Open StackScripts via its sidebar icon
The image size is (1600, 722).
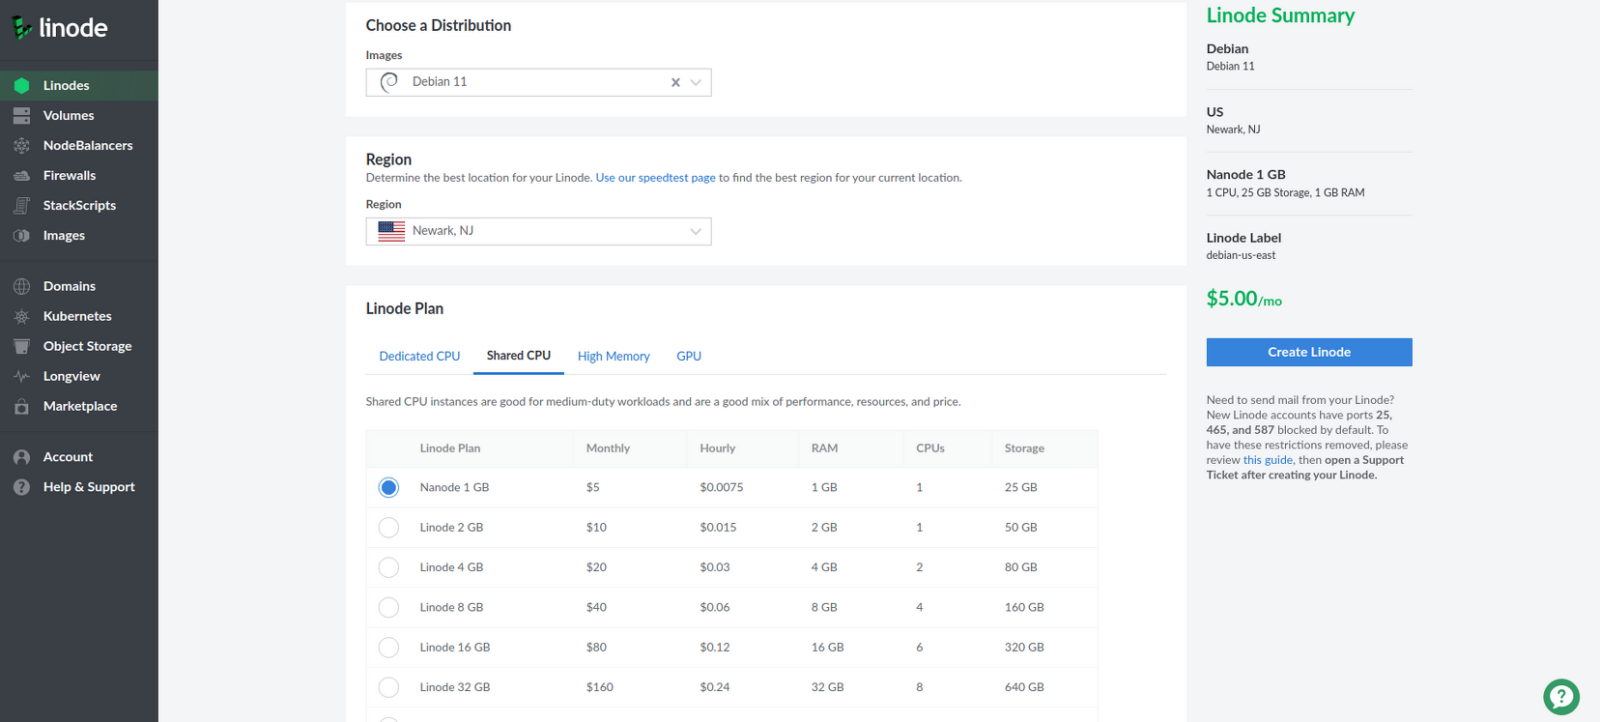[22, 206]
